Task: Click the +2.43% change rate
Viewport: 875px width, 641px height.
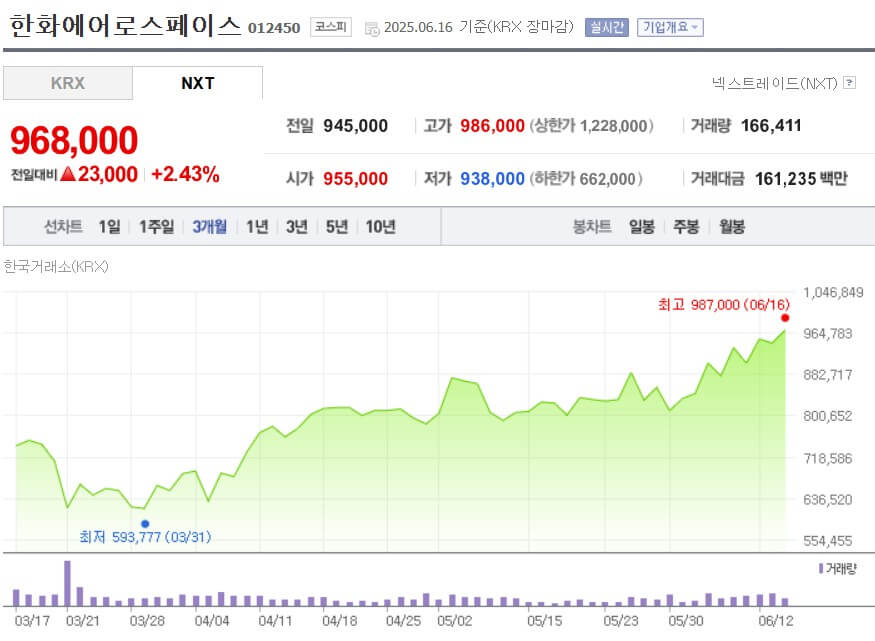Action: (185, 174)
